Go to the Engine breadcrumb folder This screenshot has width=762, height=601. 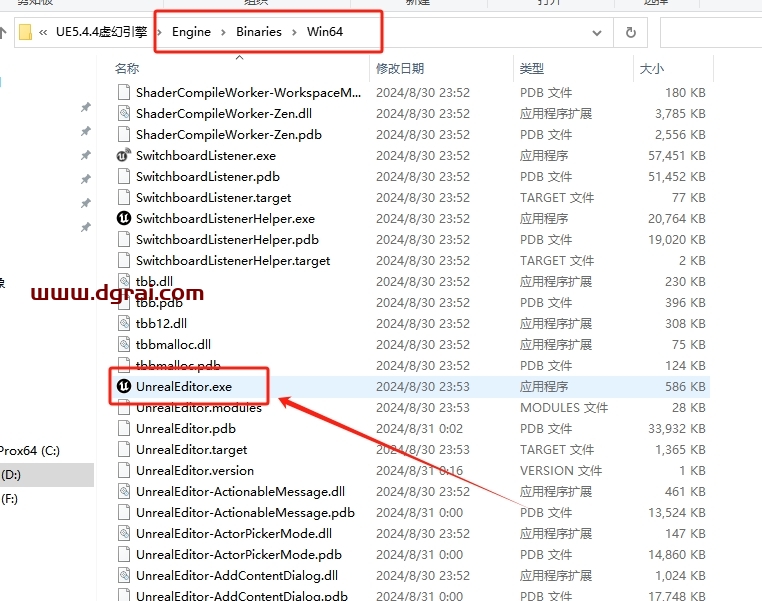point(191,32)
